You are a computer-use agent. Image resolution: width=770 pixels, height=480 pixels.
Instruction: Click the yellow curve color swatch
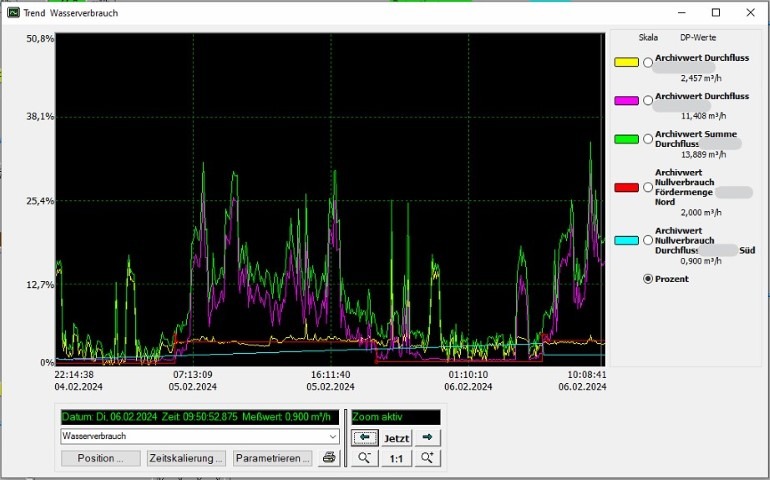point(626,62)
